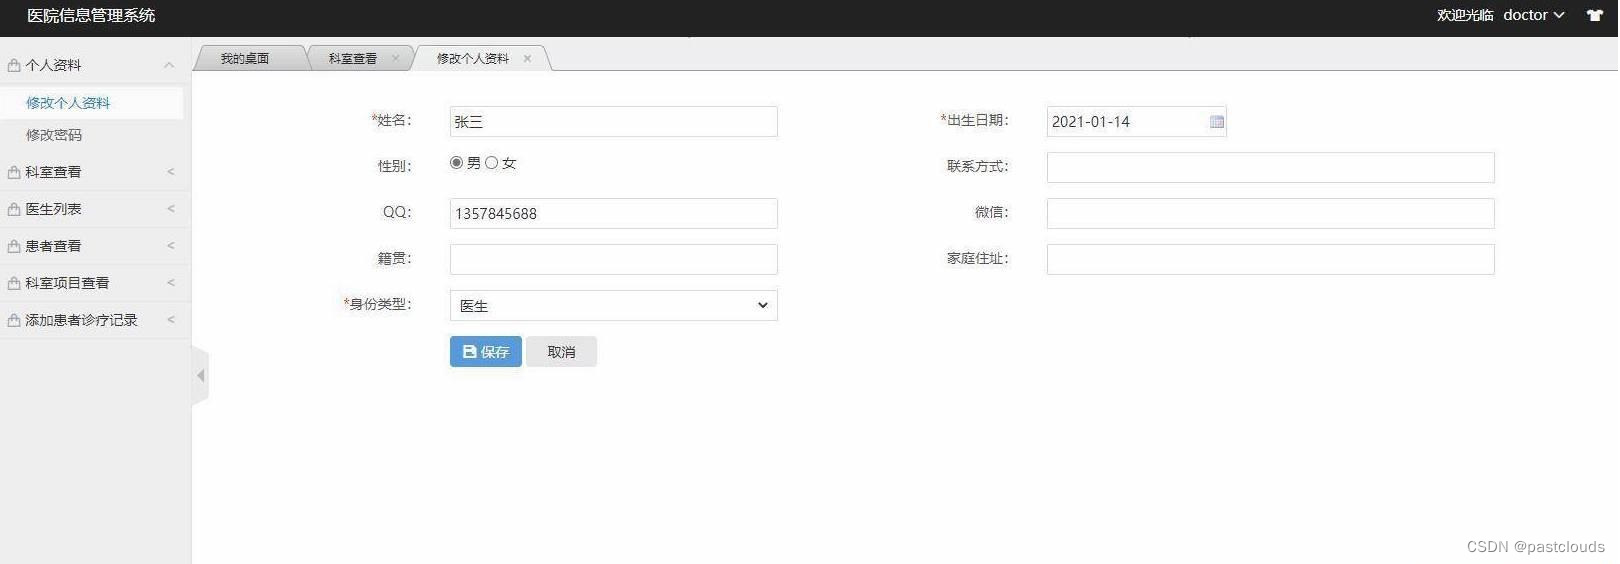Close the 科室查看 tab
1620x564 pixels.
396,58
